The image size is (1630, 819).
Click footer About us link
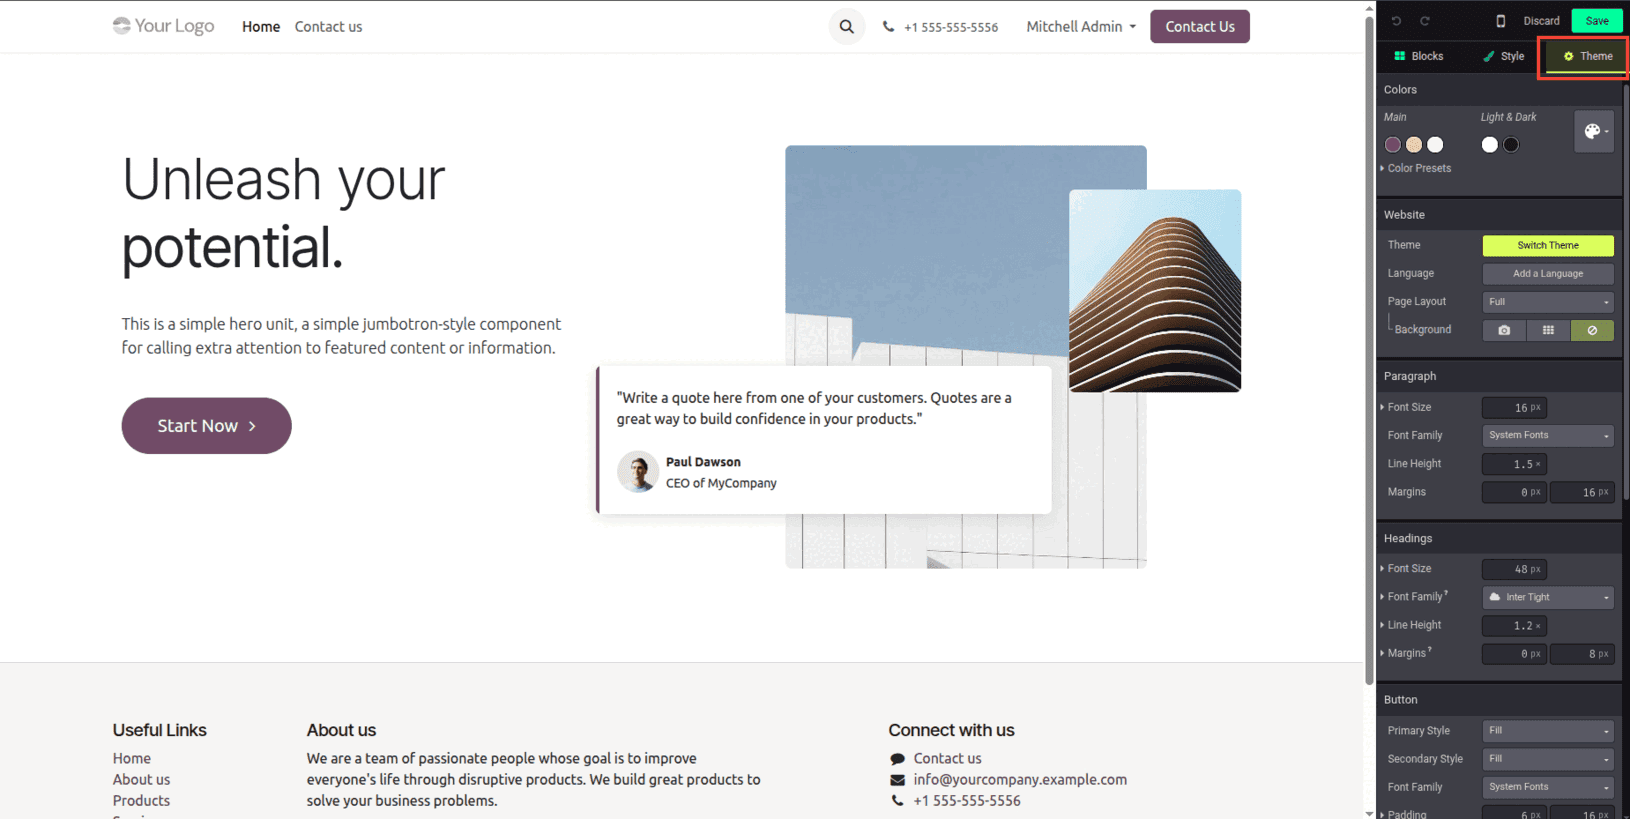pyautogui.click(x=141, y=780)
